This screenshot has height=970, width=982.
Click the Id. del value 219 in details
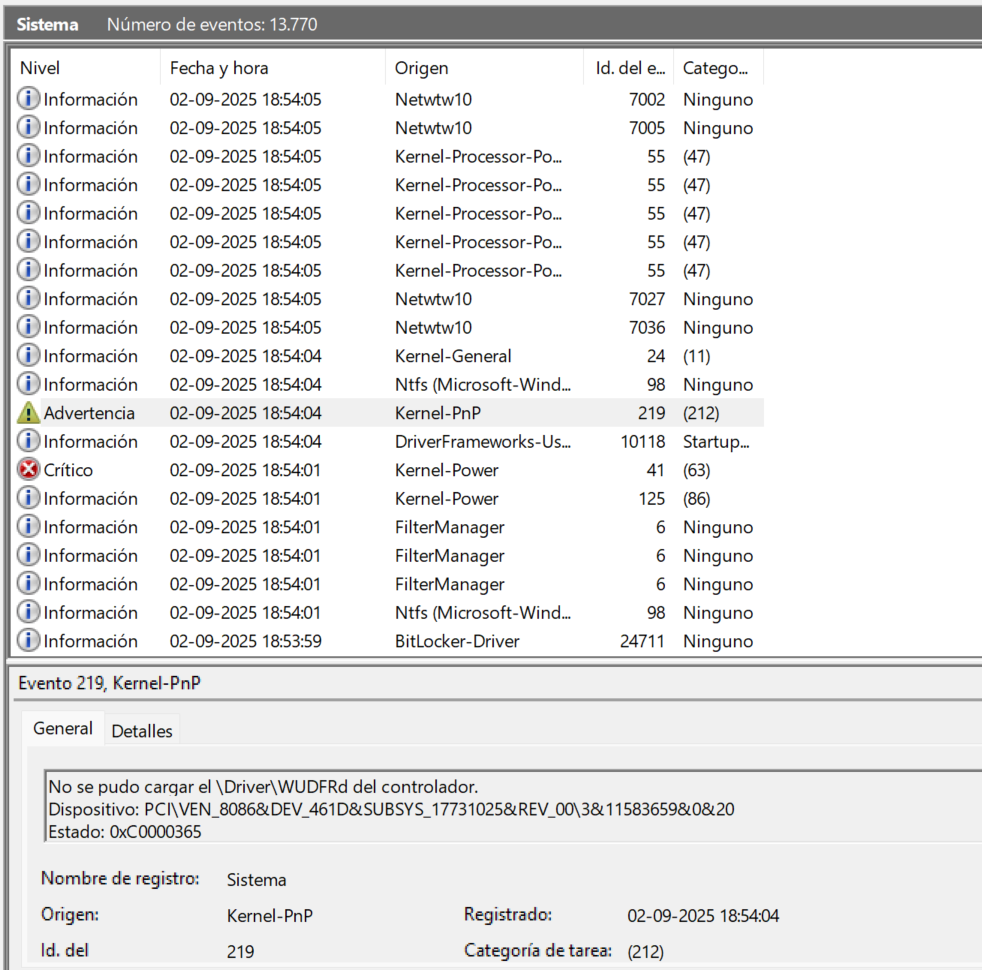click(x=240, y=952)
